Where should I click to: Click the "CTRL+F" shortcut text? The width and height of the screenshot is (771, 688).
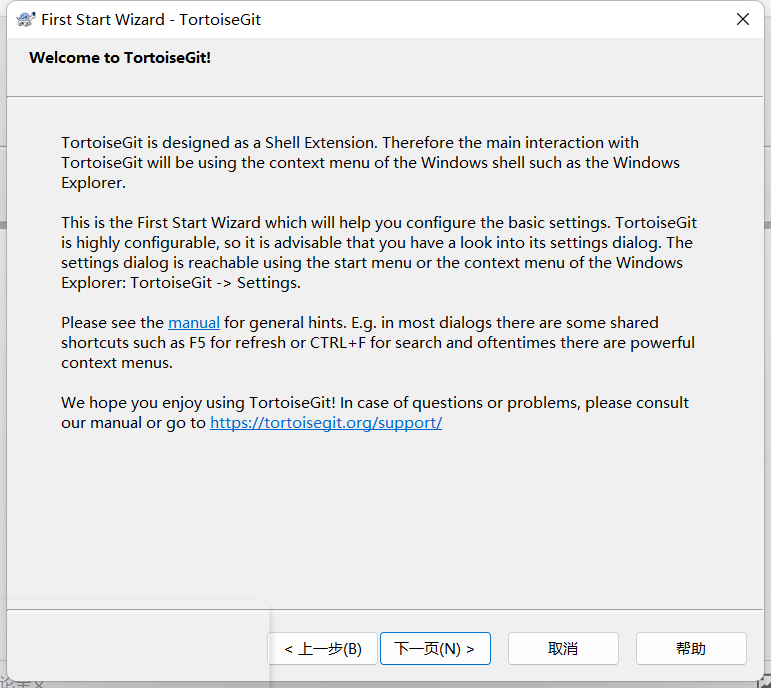338,343
